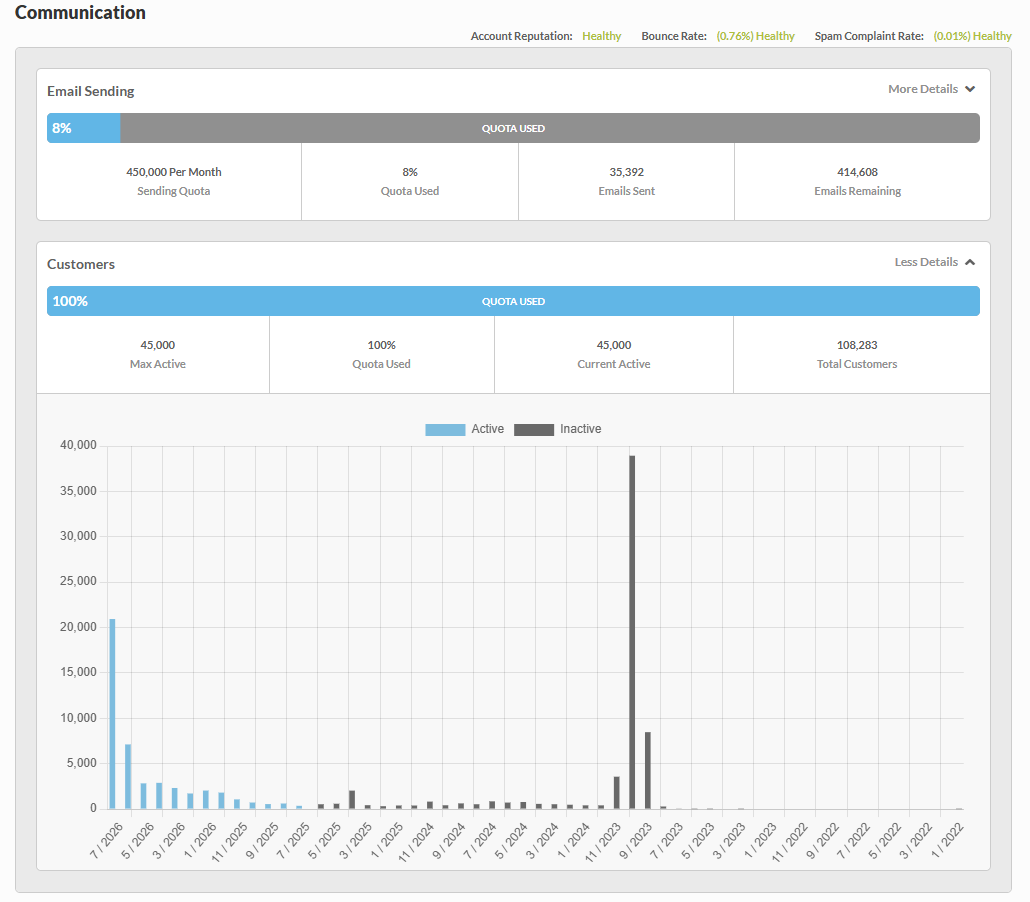The height and width of the screenshot is (902, 1030).
Task: Click the '35,392' Emails Sent value
Action: point(627,172)
